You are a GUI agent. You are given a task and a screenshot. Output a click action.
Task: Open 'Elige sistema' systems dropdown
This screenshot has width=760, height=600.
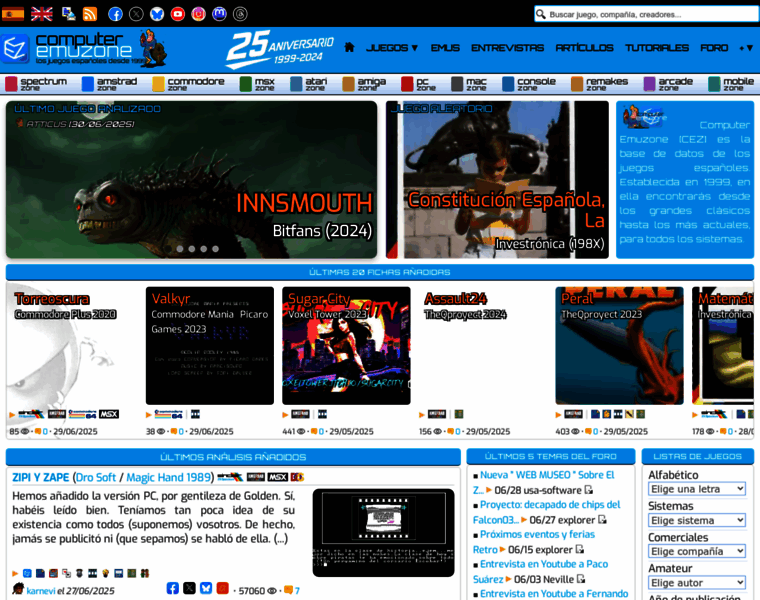[x=697, y=521]
